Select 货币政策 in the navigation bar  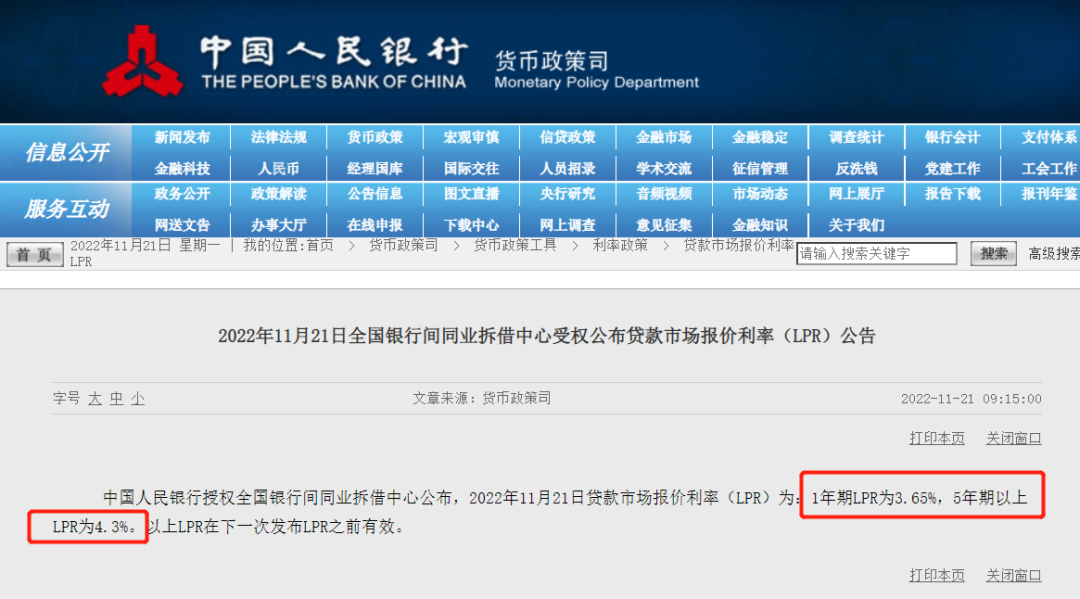[x=375, y=138]
